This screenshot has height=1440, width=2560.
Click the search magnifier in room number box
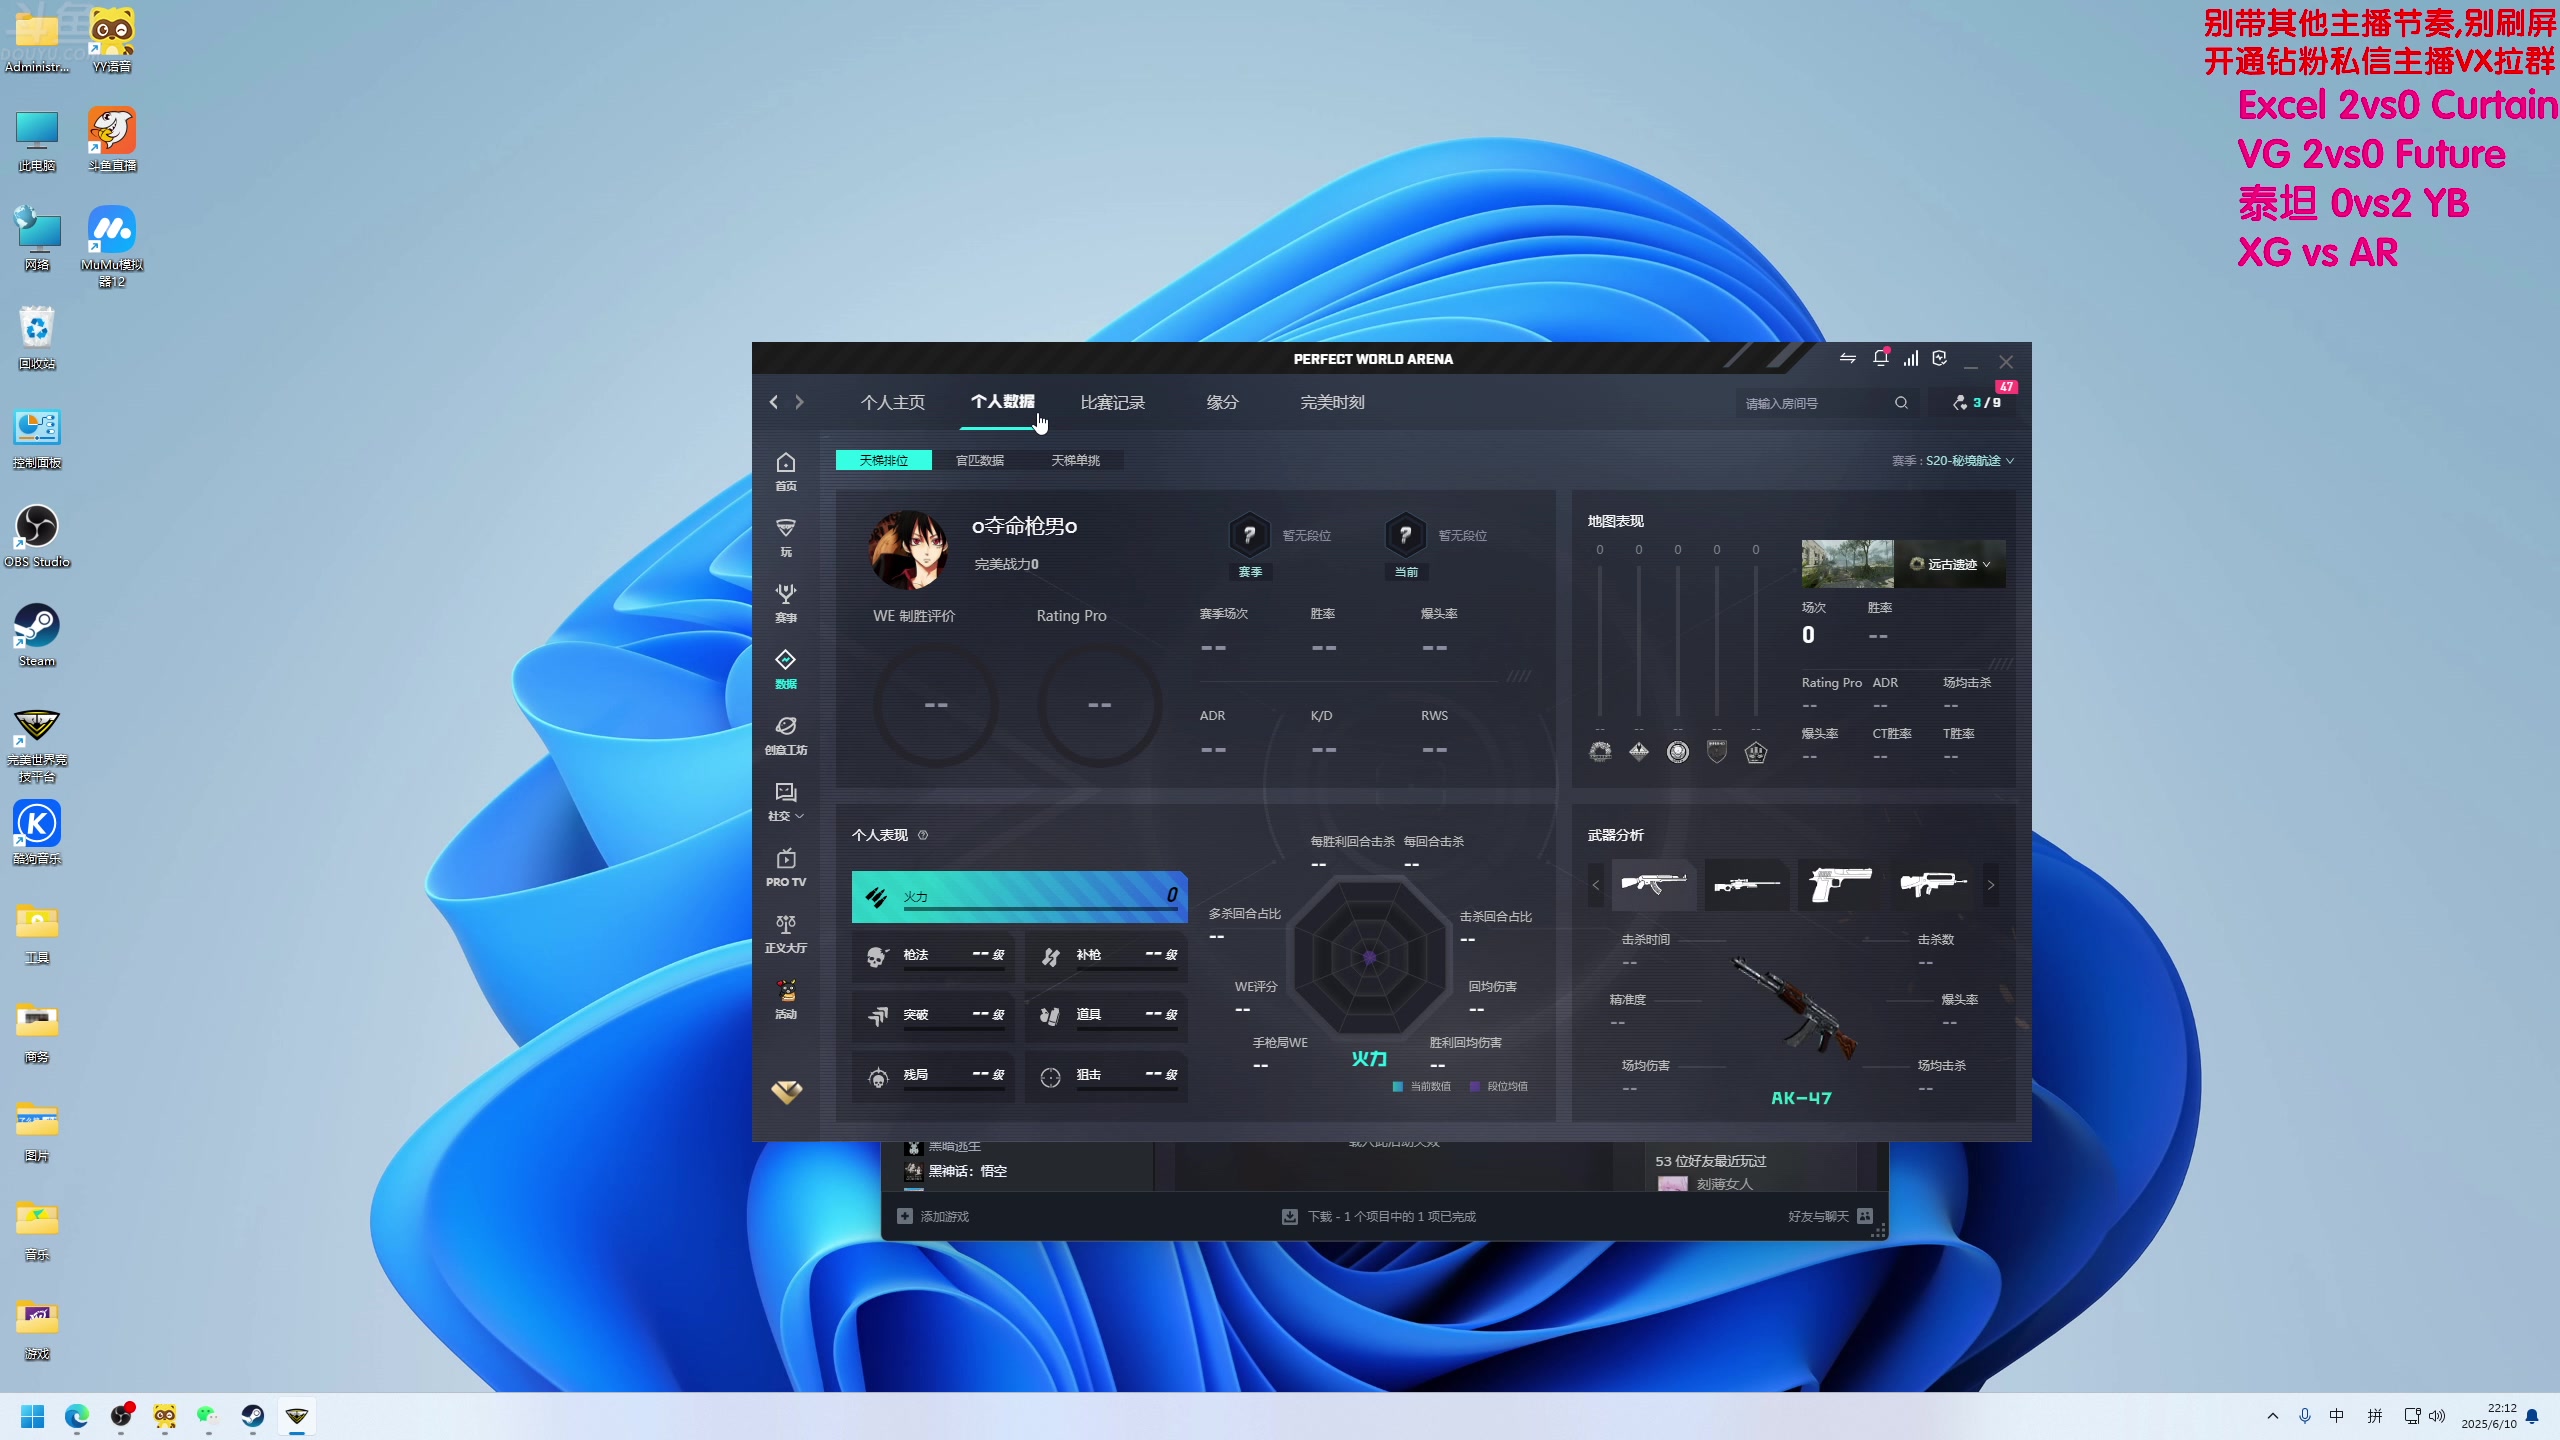[x=1901, y=403]
